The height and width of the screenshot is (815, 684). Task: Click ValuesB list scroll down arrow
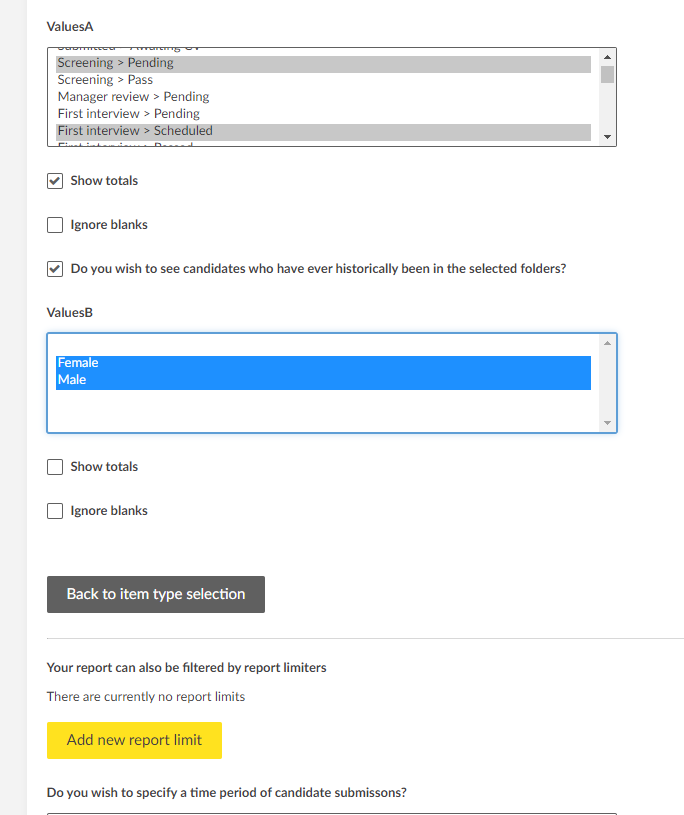coord(607,423)
